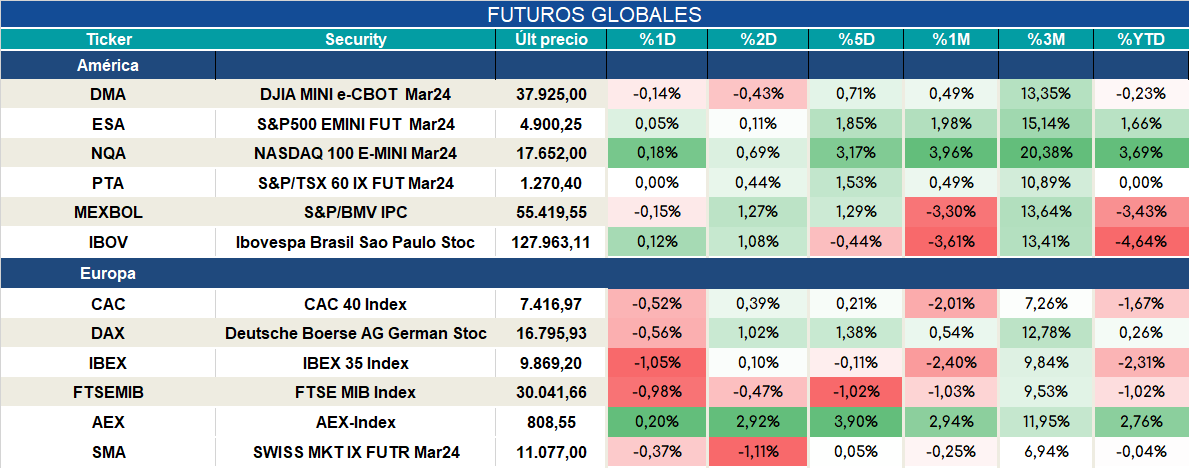1189x468 pixels.
Task: Click the red -4,64% IBOV YTD cell
Action: pyautogui.click(x=1141, y=242)
